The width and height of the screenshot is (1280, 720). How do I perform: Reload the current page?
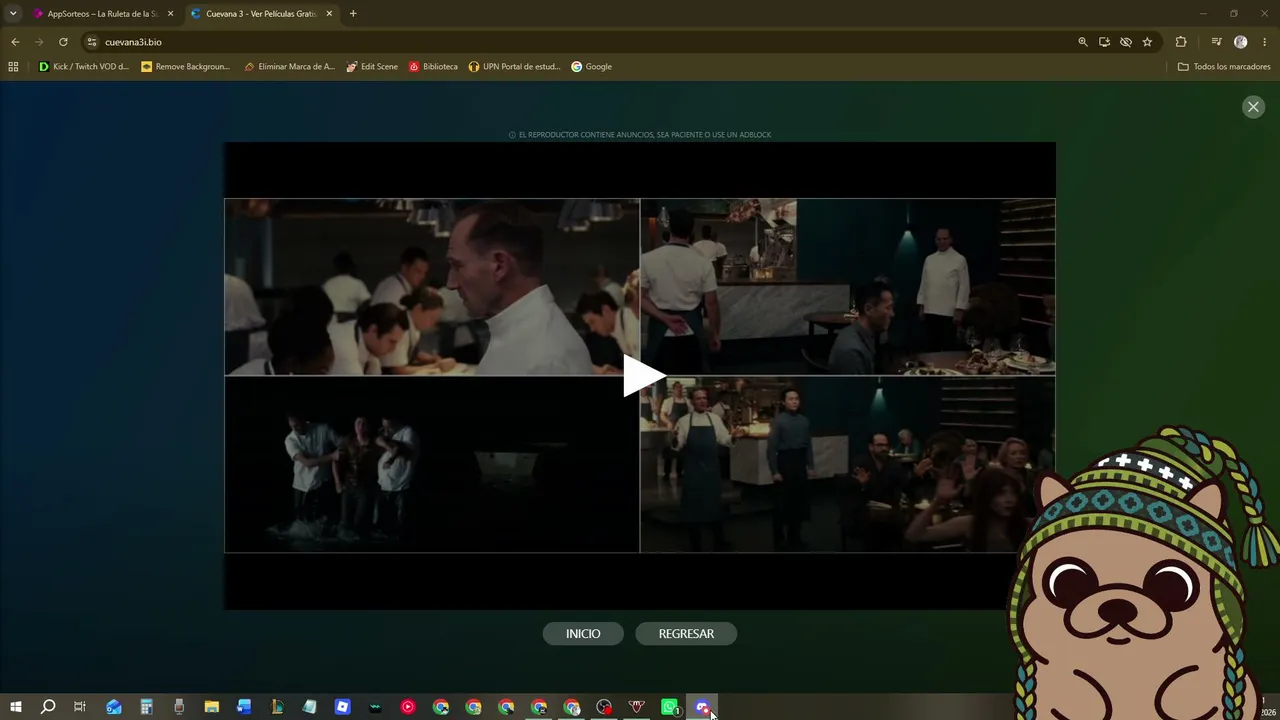[x=63, y=42]
